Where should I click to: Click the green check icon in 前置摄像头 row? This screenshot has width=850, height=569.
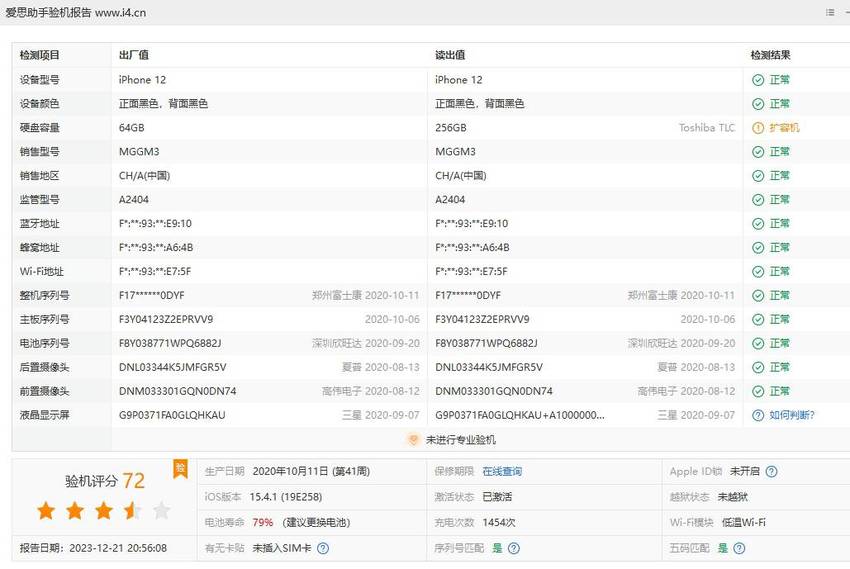(758, 391)
